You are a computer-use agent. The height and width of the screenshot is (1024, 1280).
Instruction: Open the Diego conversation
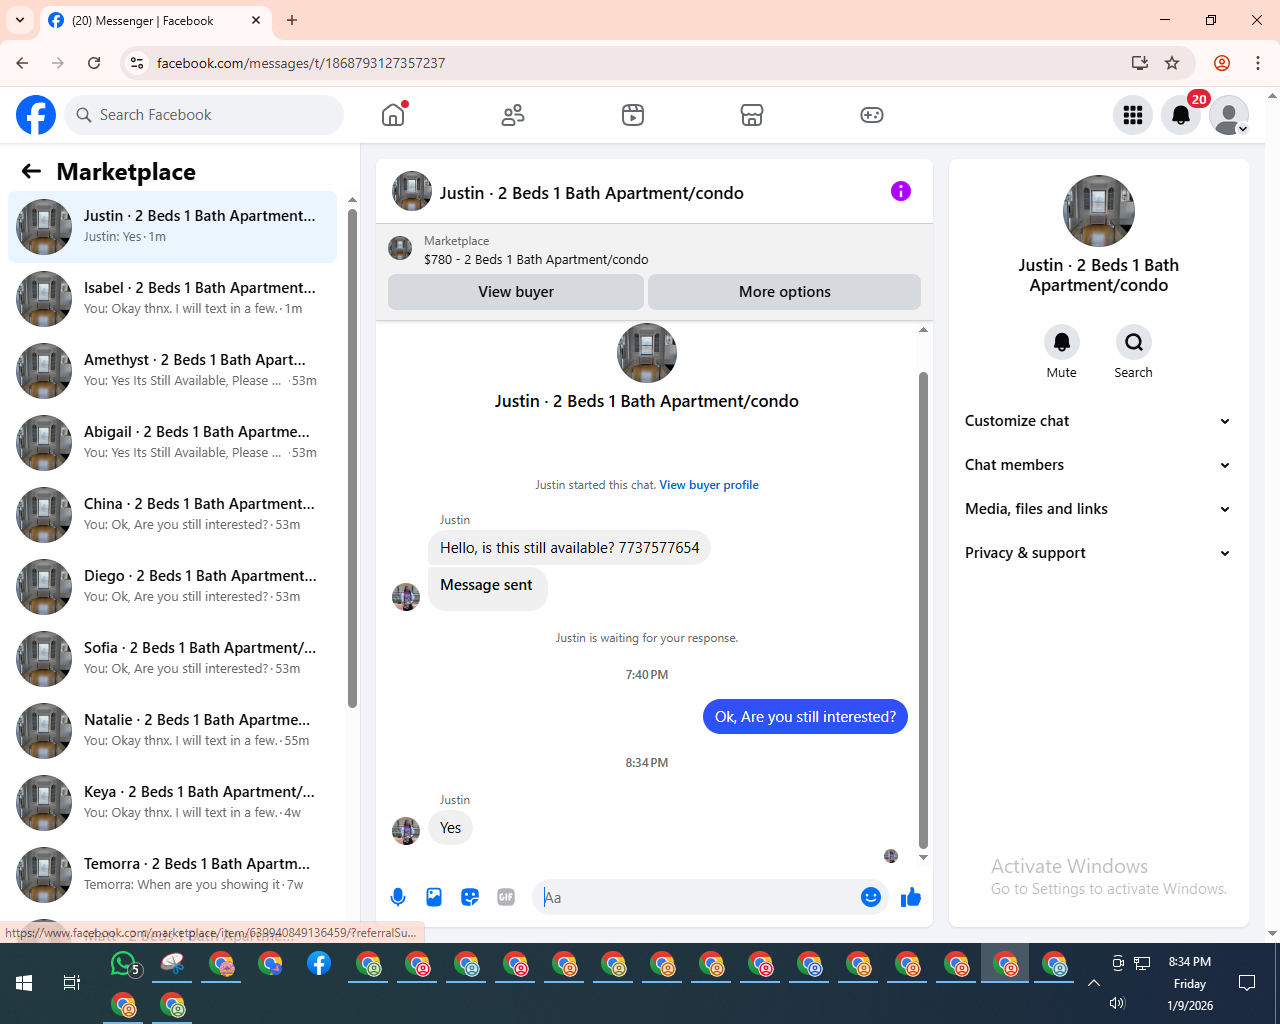tap(172, 587)
